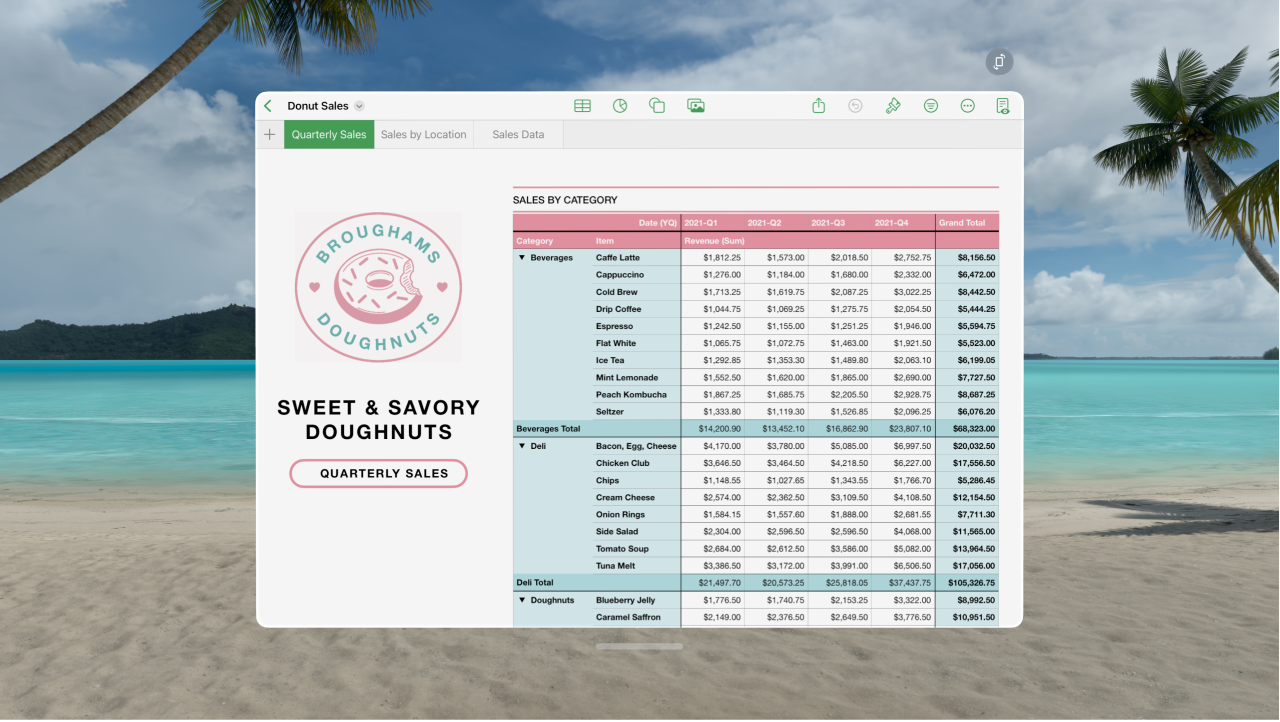
Task: Switch to the Sales by Location sheet
Action: pyautogui.click(x=423, y=134)
